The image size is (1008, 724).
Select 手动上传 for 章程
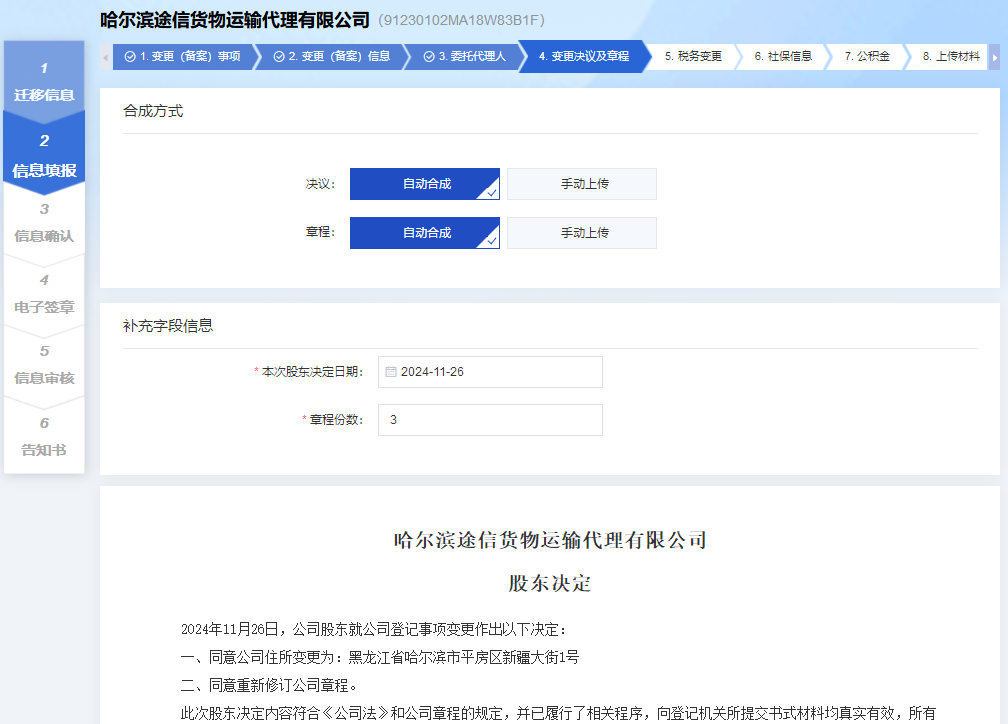coord(582,233)
